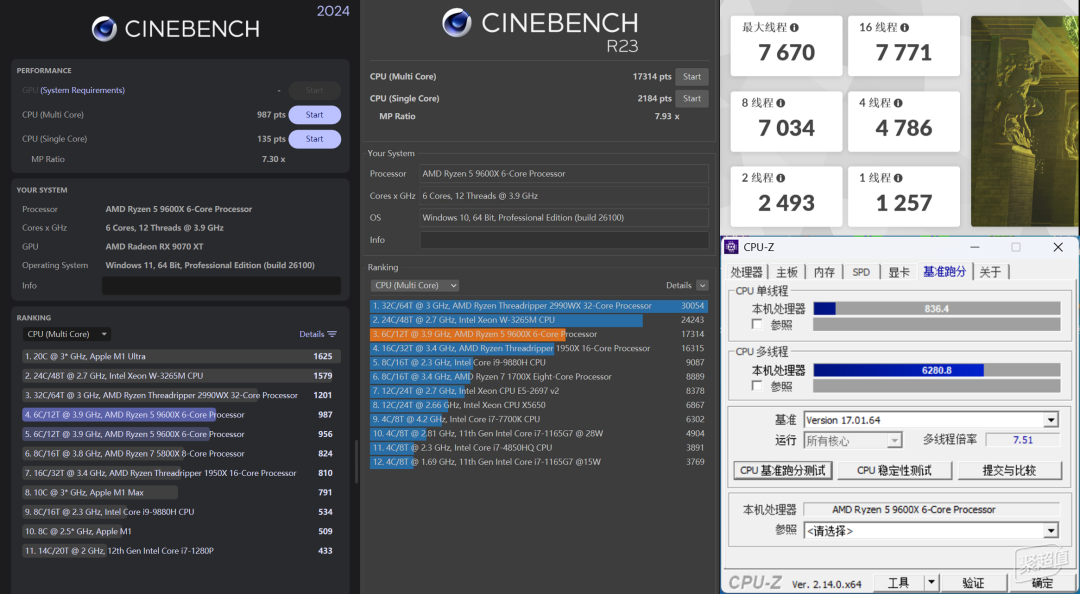Click the AMD Radeon RX 9070 XT GPU value

pyautogui.click(x=154, y=247)
